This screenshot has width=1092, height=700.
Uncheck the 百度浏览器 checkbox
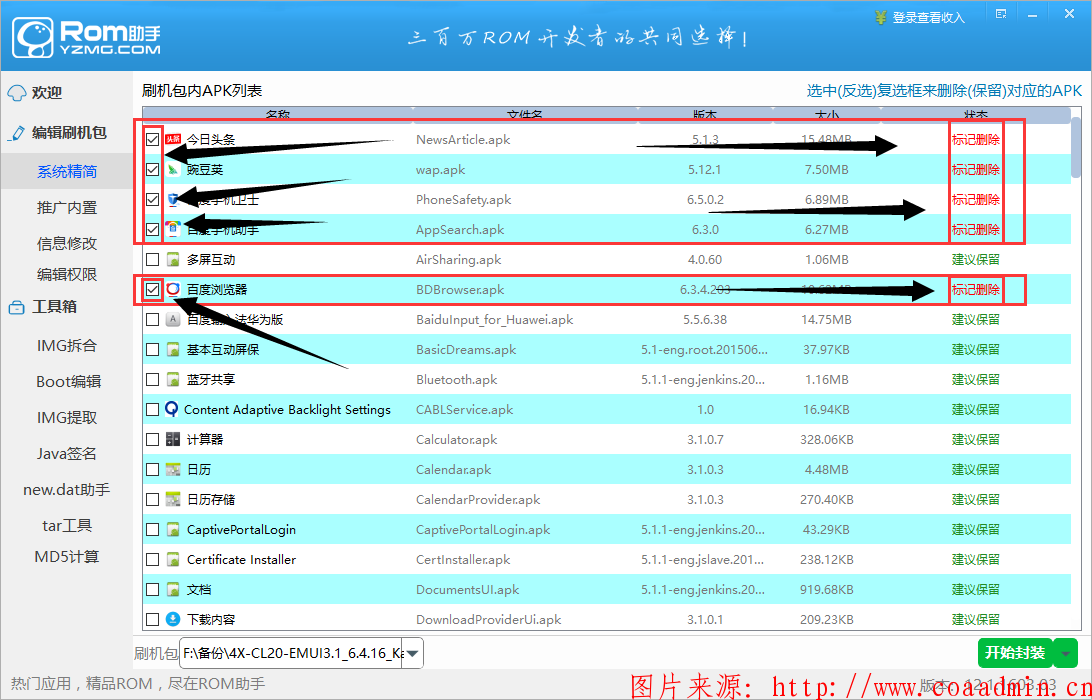(153, 289)
